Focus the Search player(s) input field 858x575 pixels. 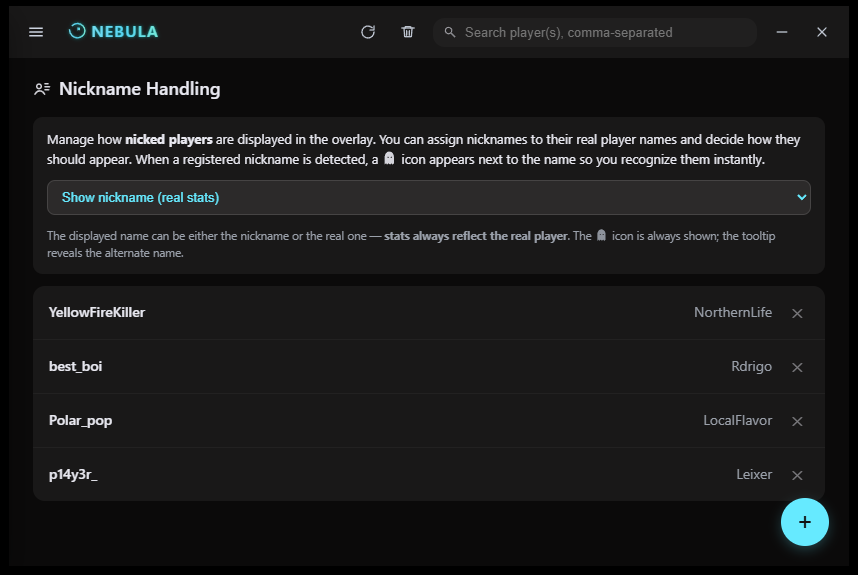pyautogui.click(x=600, y=32)
